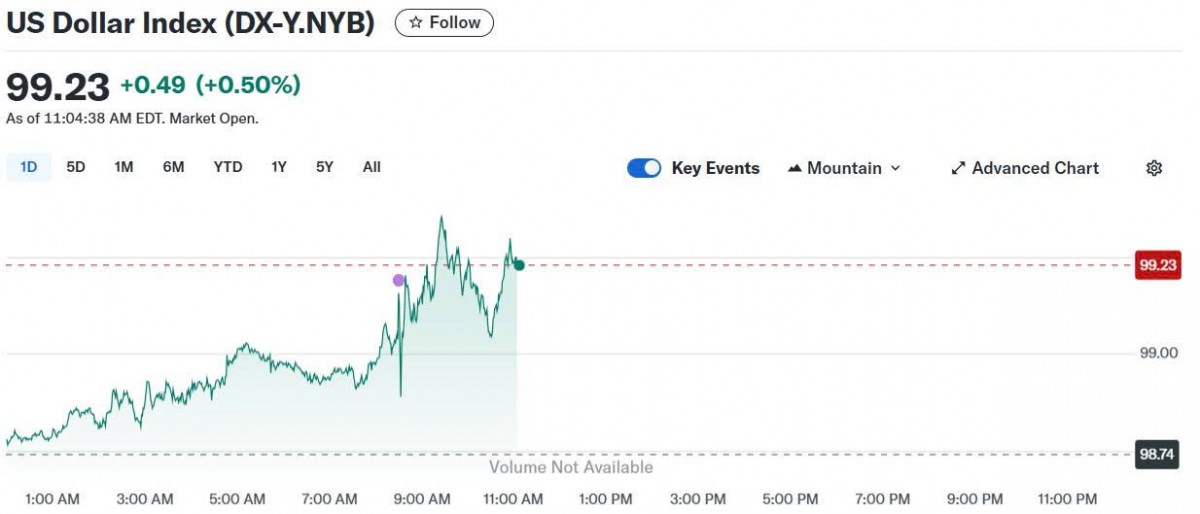Choose the 5Y time range

pos(325,167)
